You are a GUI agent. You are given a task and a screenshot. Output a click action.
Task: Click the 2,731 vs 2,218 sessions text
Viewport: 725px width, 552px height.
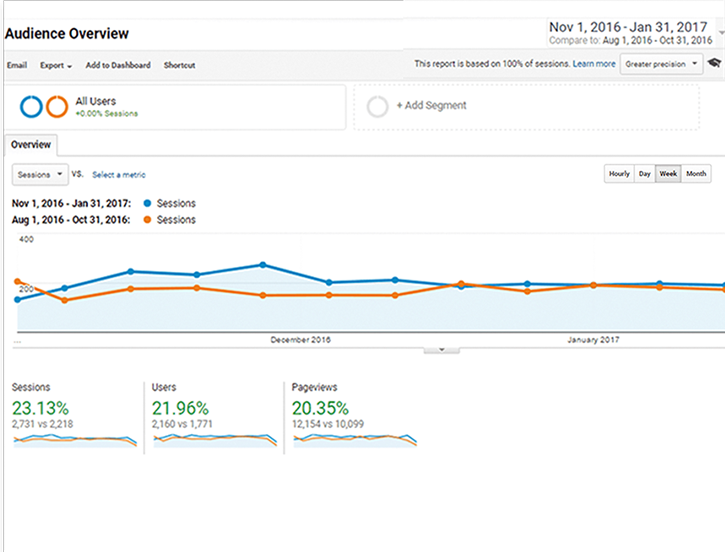(x=43, y=424)
